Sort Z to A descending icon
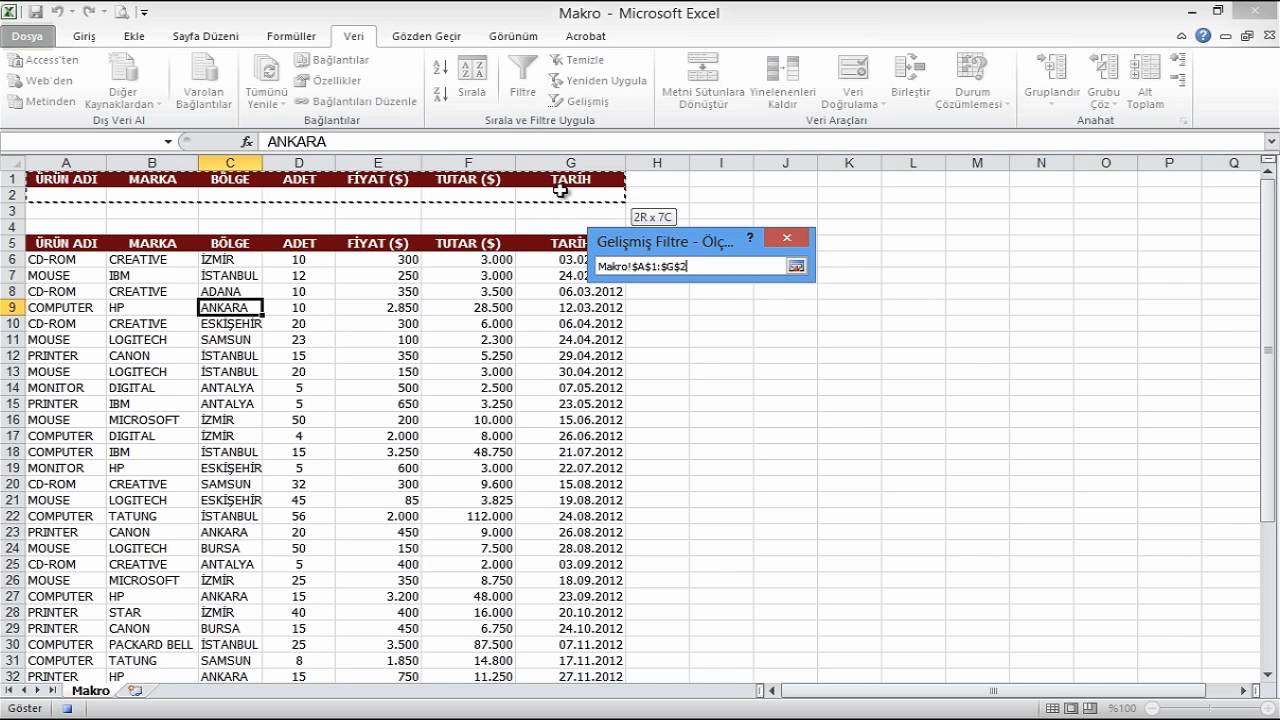Viewport: 1280px width, 720px height. [441, 94]
